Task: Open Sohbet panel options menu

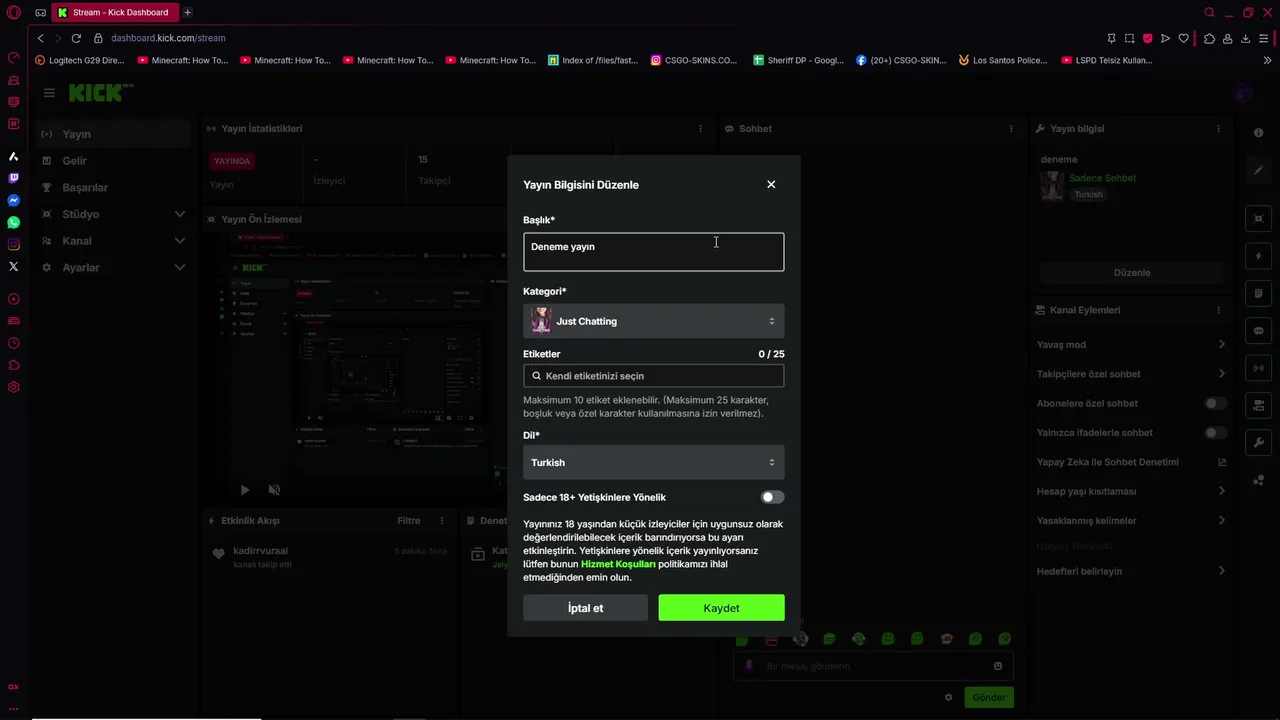Action: tap(1011, 129)
